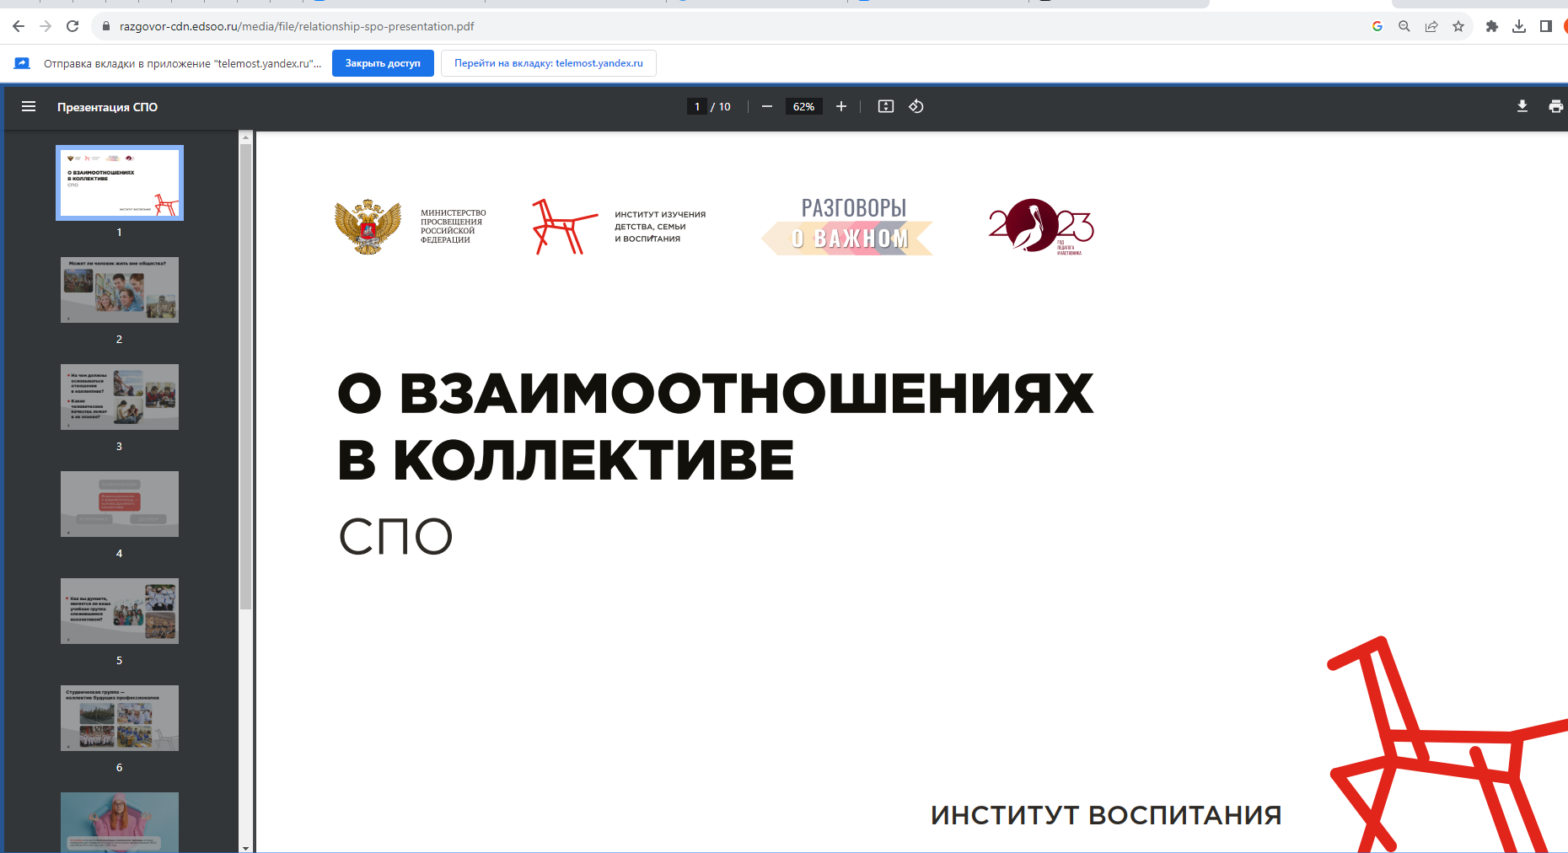Toggle the browser side panel
Image resolution: width=1568 pixels, height=853 pixels.
point(1545,27)
